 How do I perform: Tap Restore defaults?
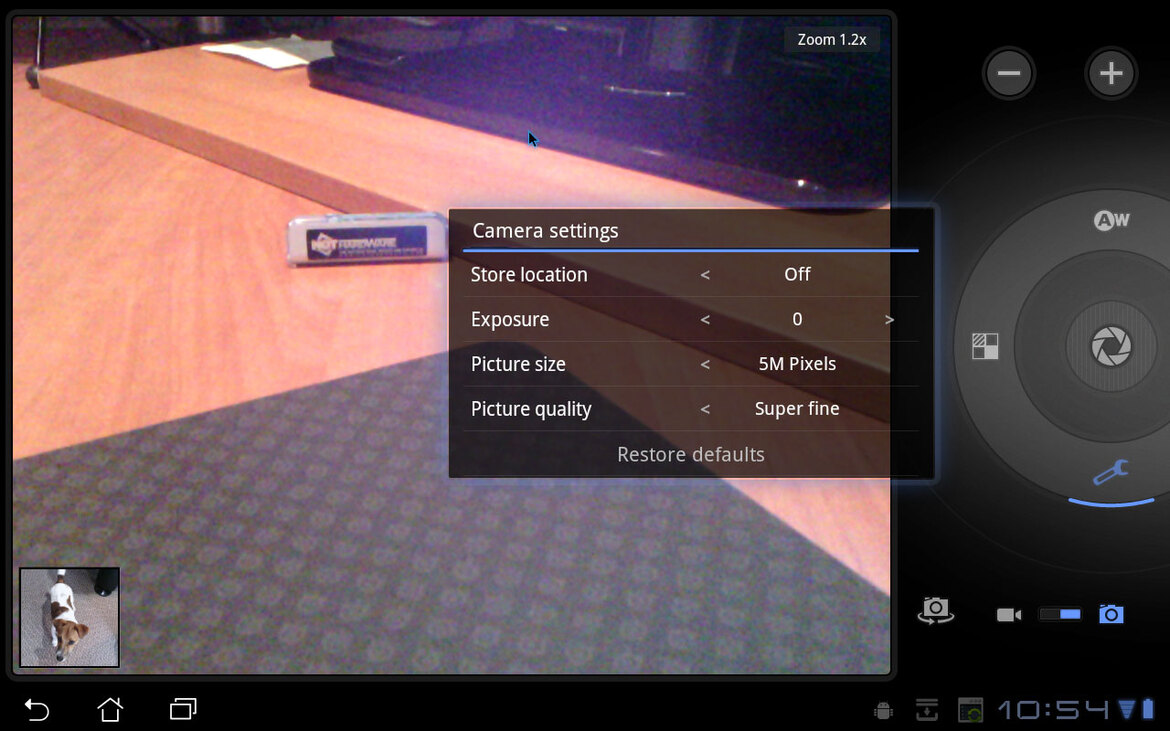[691, 454]
